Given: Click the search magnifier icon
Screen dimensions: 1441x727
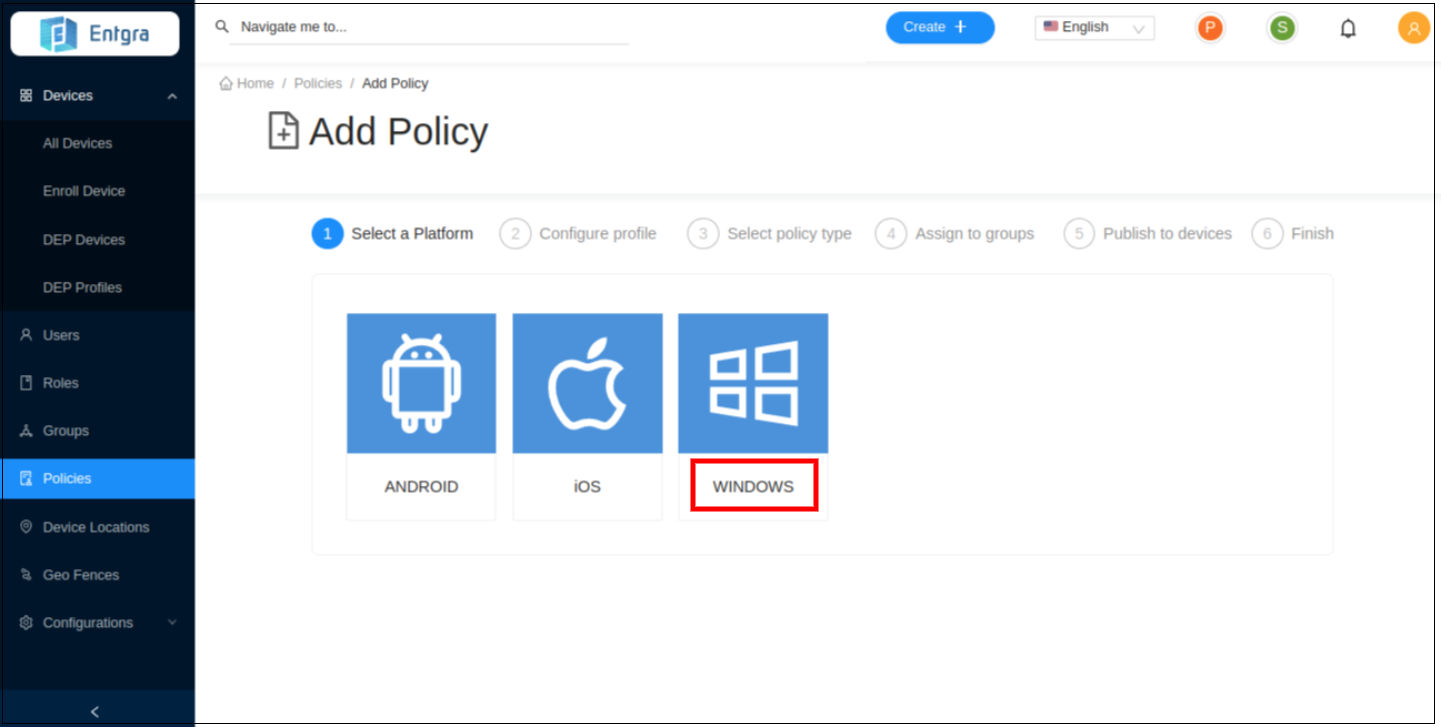Looking at the screenshot, I should [222, 26].
